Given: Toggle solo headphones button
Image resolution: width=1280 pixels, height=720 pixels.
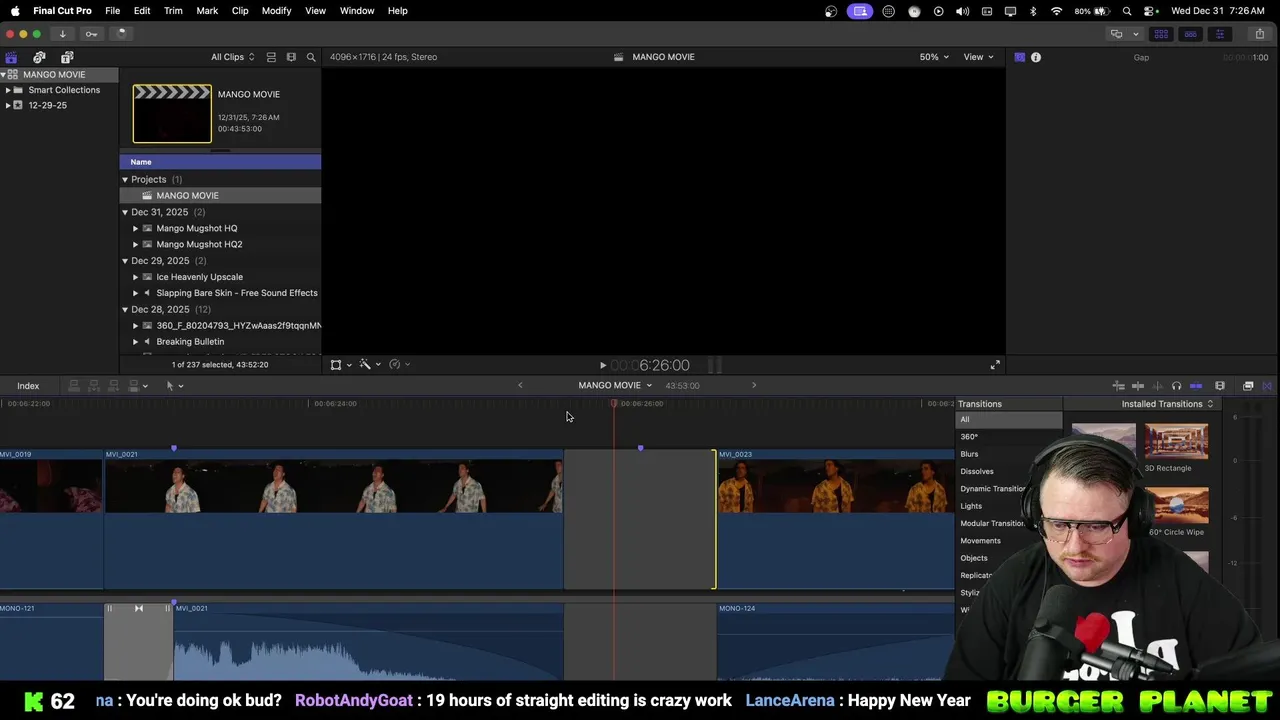Looking at the screenshot, I should tap(1176, 386).
